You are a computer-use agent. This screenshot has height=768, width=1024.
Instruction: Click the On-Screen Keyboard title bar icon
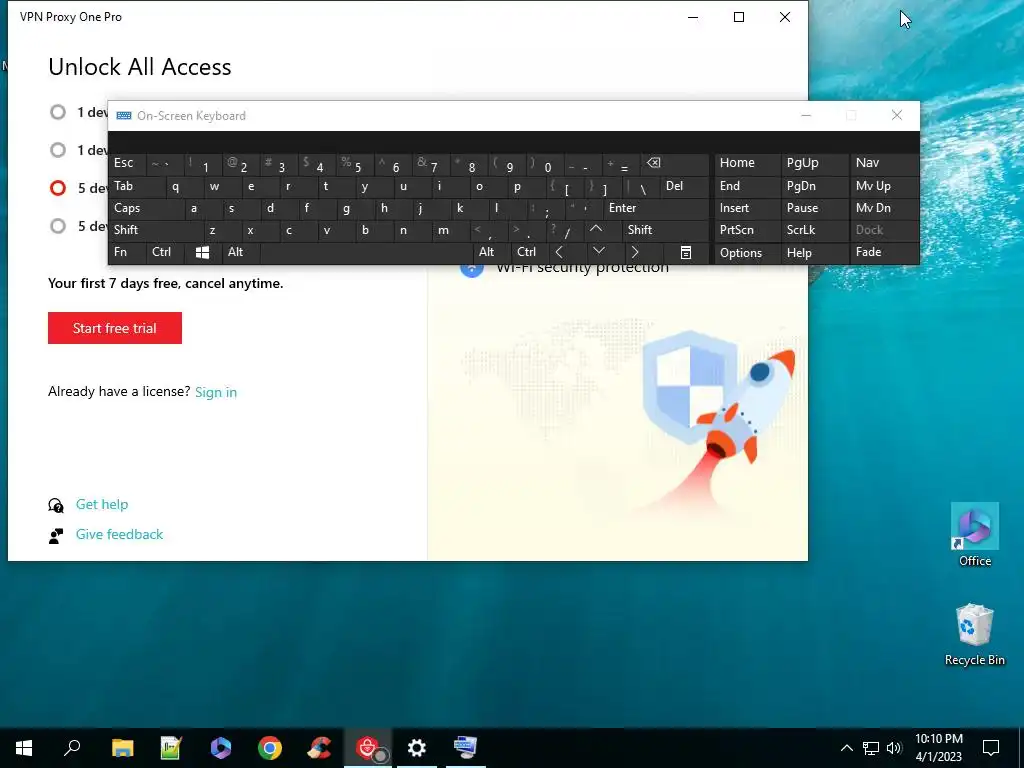click(123, 116)
